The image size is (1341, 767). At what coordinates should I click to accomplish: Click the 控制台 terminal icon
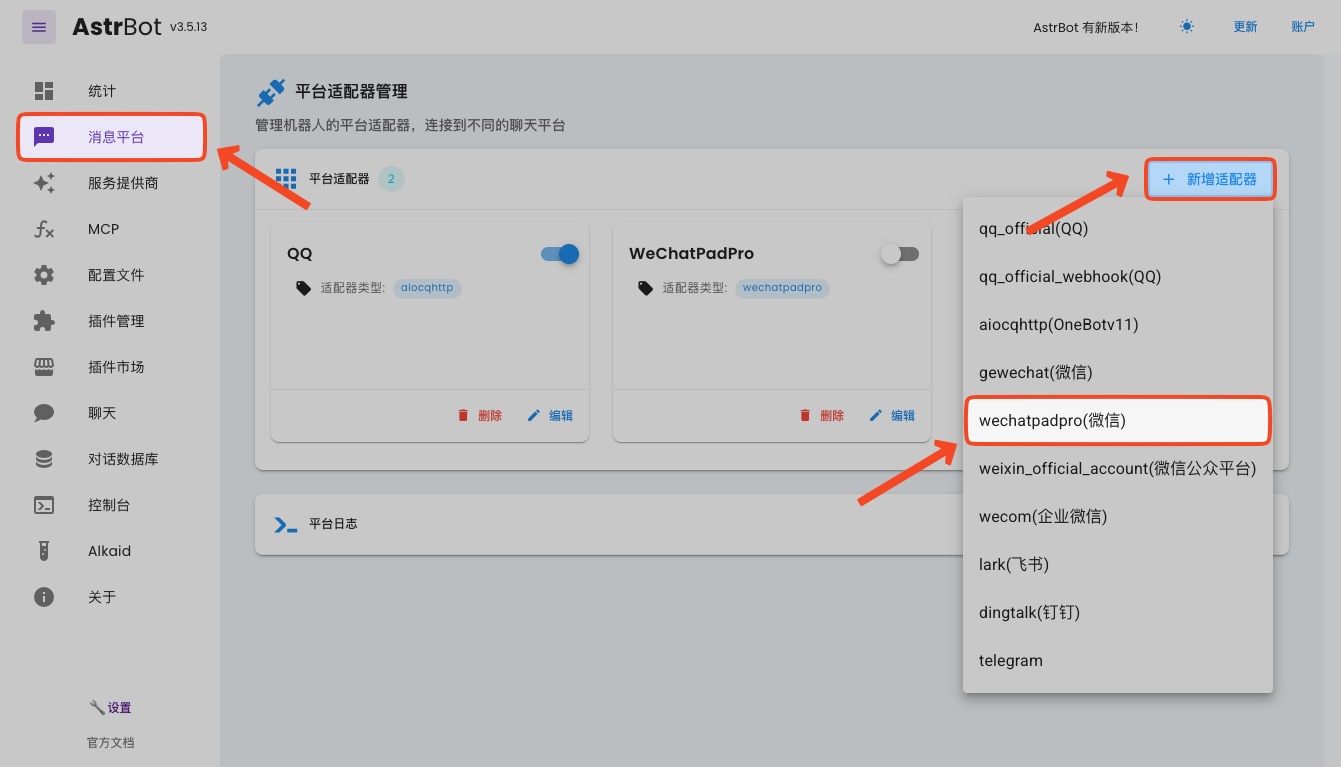(x=44, y=505)
